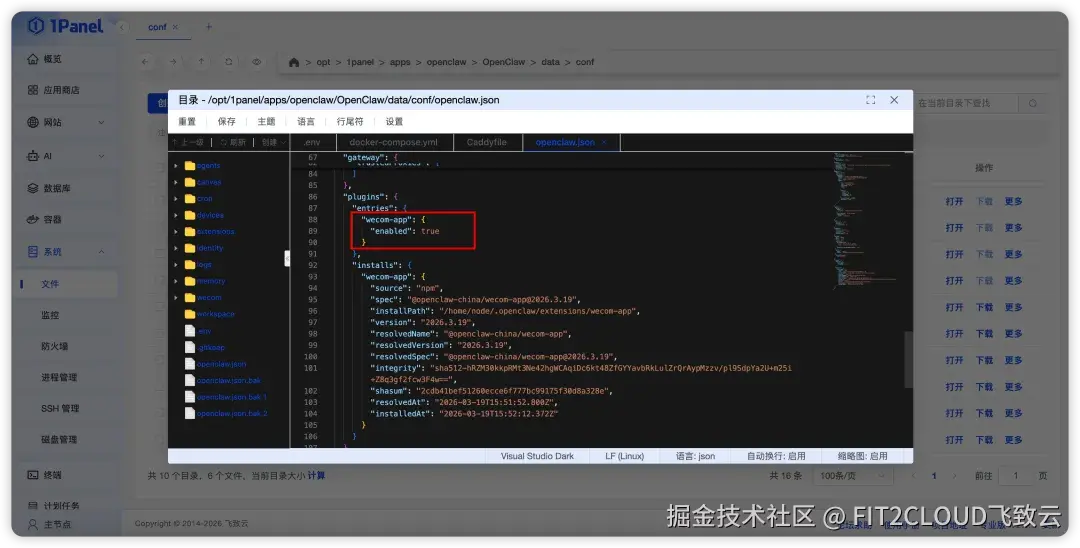
Task: Select the workspace folder in the tree
Action: point(215,315)
